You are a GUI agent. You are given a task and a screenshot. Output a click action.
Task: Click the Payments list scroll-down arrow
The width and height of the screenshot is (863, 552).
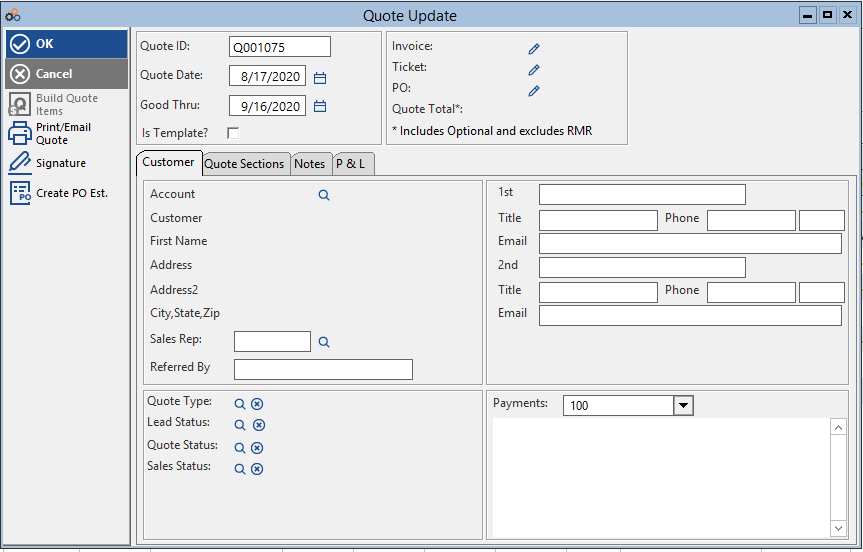point(838,528)
